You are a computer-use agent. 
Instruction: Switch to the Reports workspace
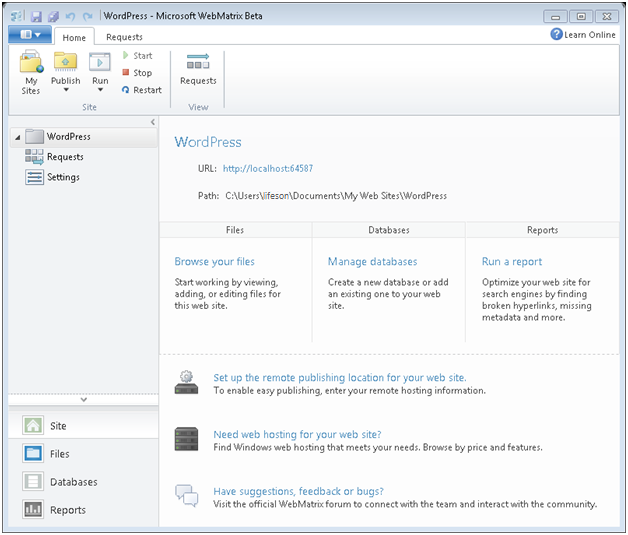coord(83,510)
